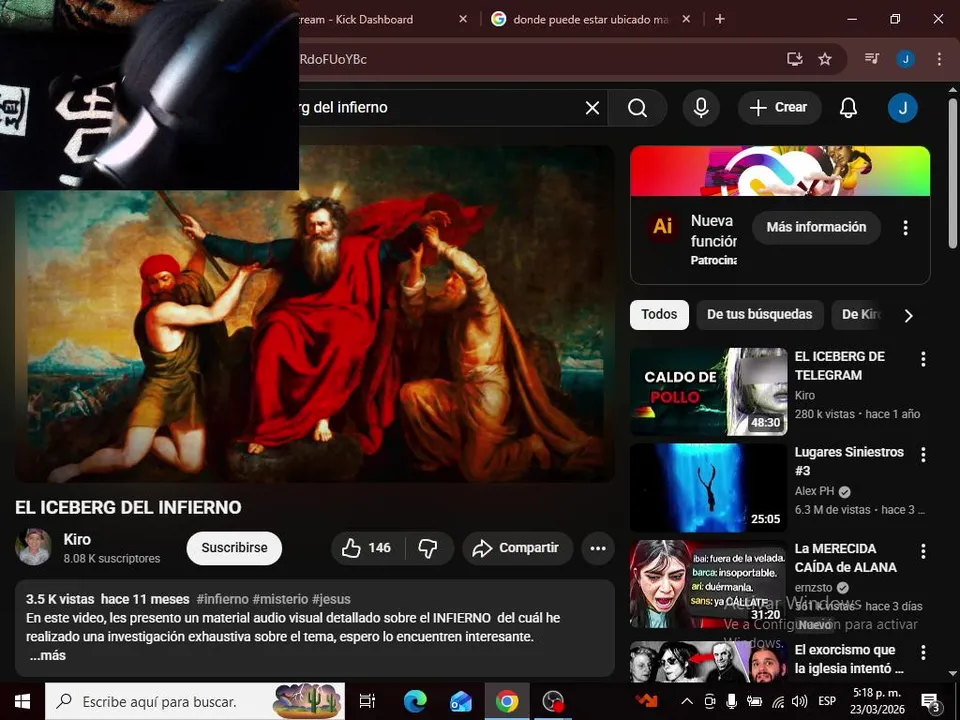
Task: Dislike the video with thumbs down
Action: point(428,548)
